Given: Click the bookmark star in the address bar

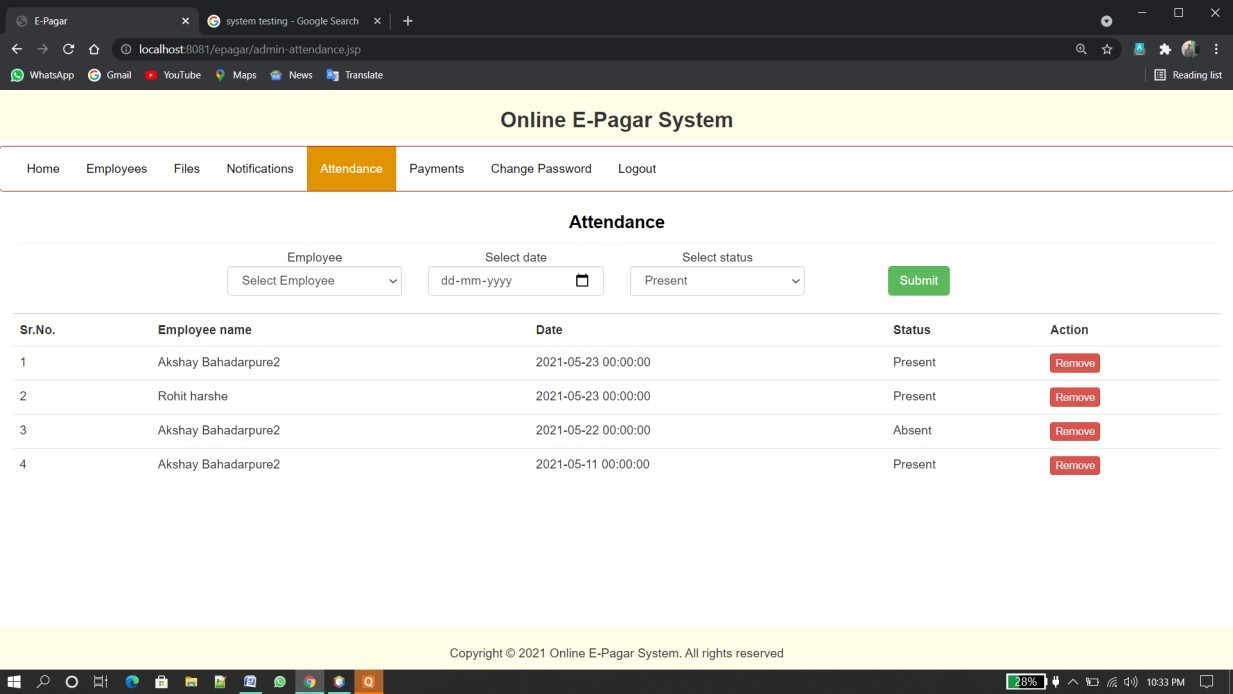Looking at the screenshot, I should click(x=1107, y=48).
